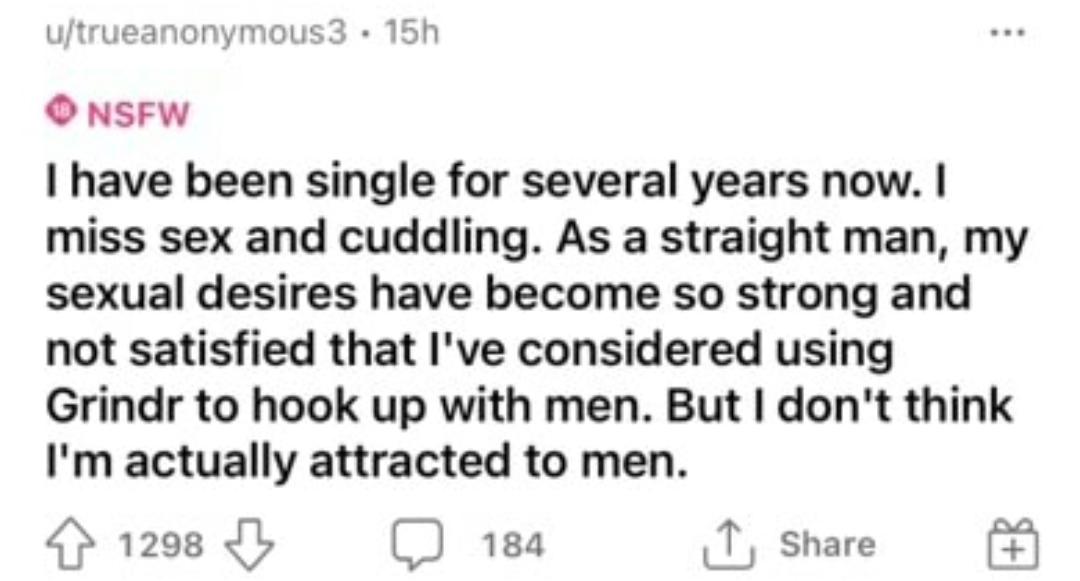Click the phrase "miss sex and cuddling"
1080x581 pixels.
289,238
